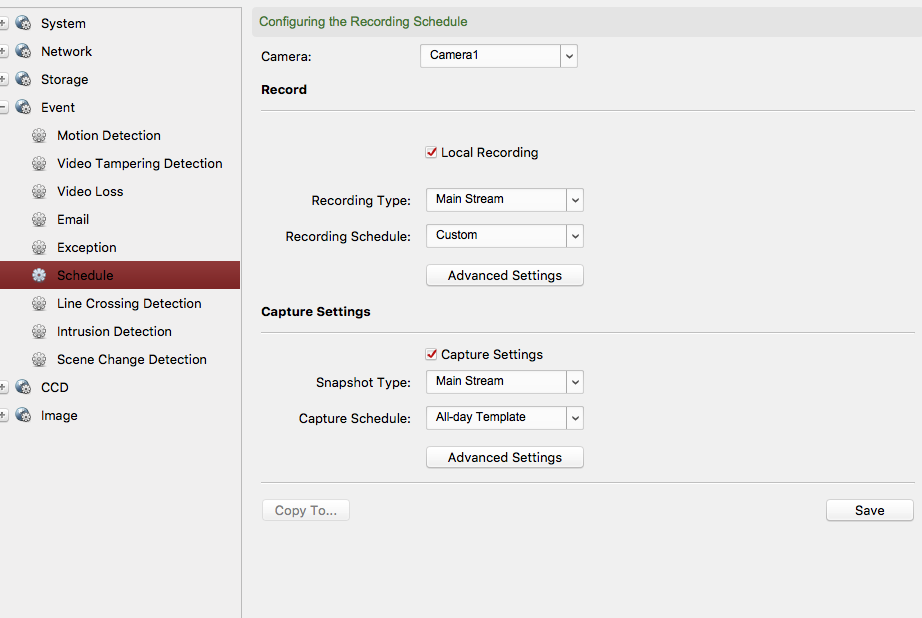This screenshot has width=922, height=618.
Task: Click the gear icon next to Email
Action: pyautogui.click(x=39, y=220)
